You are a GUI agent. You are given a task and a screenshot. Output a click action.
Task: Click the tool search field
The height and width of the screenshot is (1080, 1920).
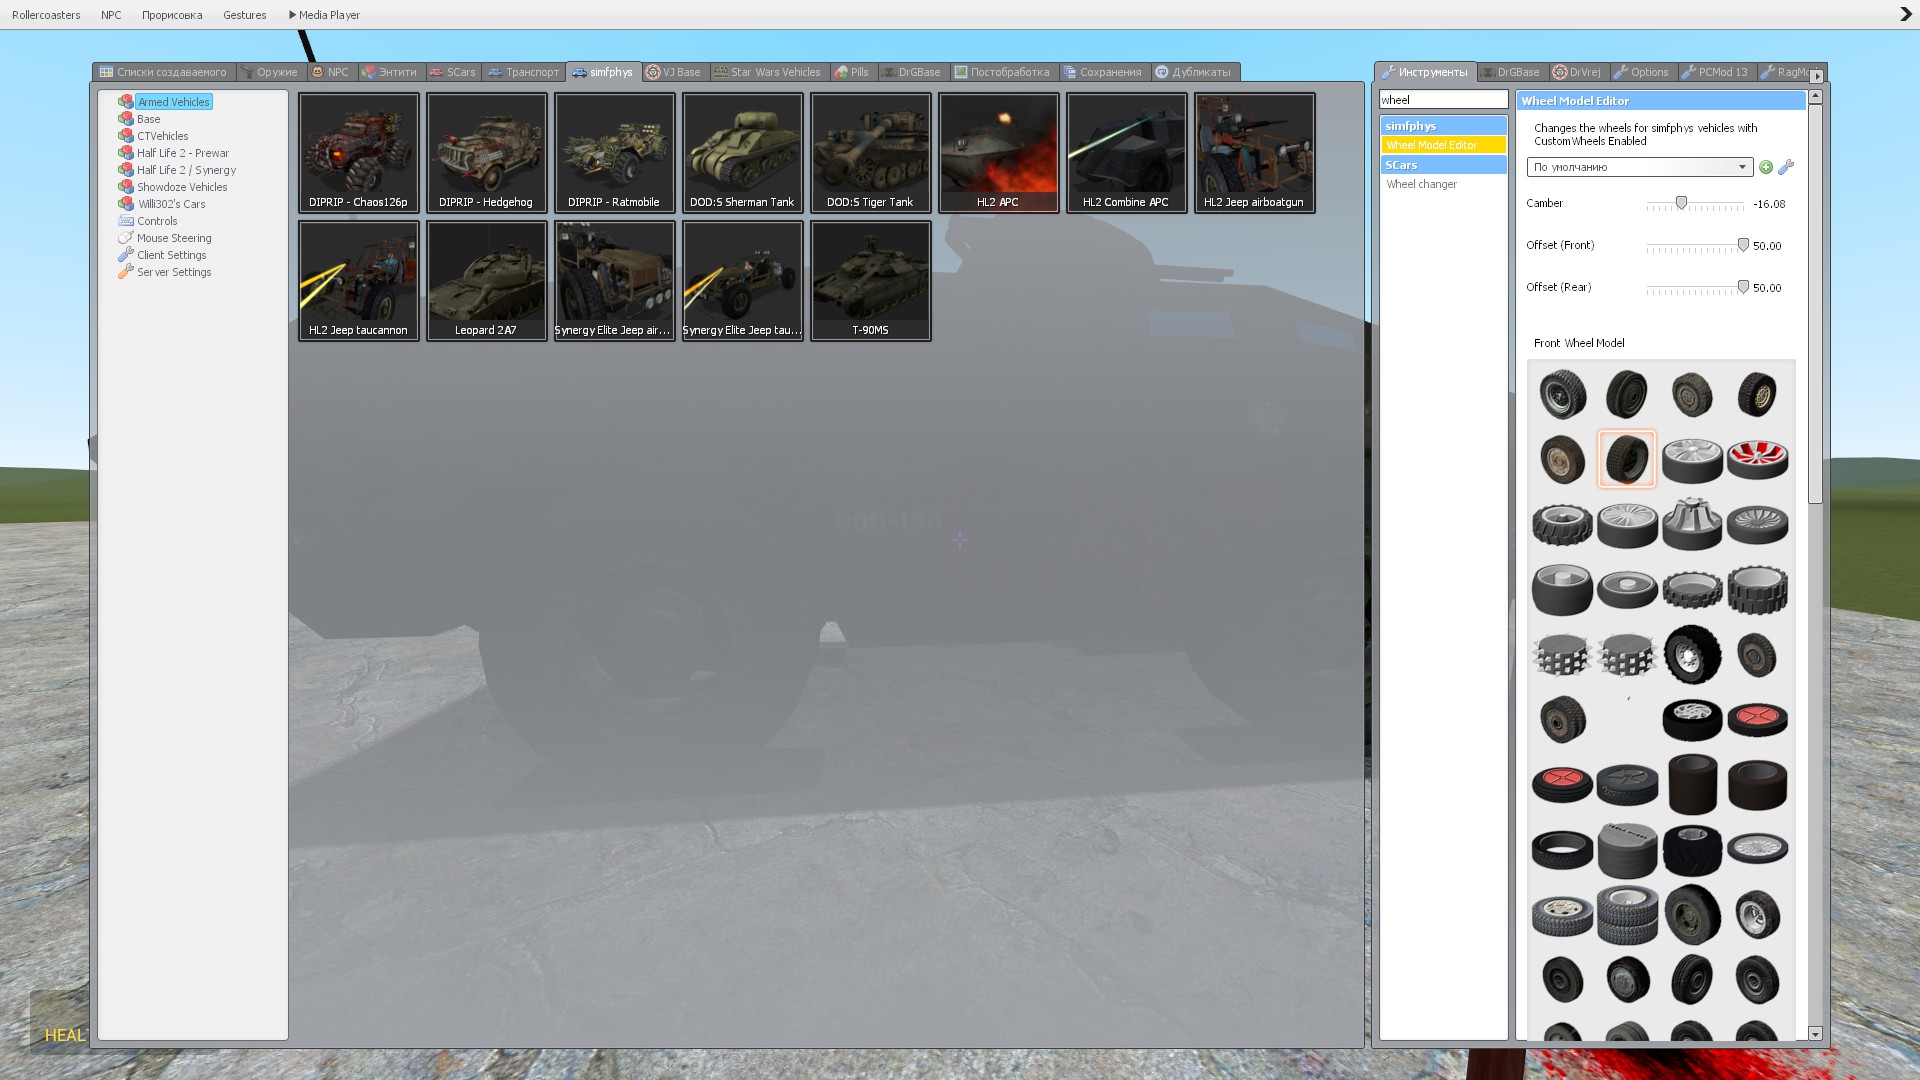pyautogui.click(x=1442, y=100)
